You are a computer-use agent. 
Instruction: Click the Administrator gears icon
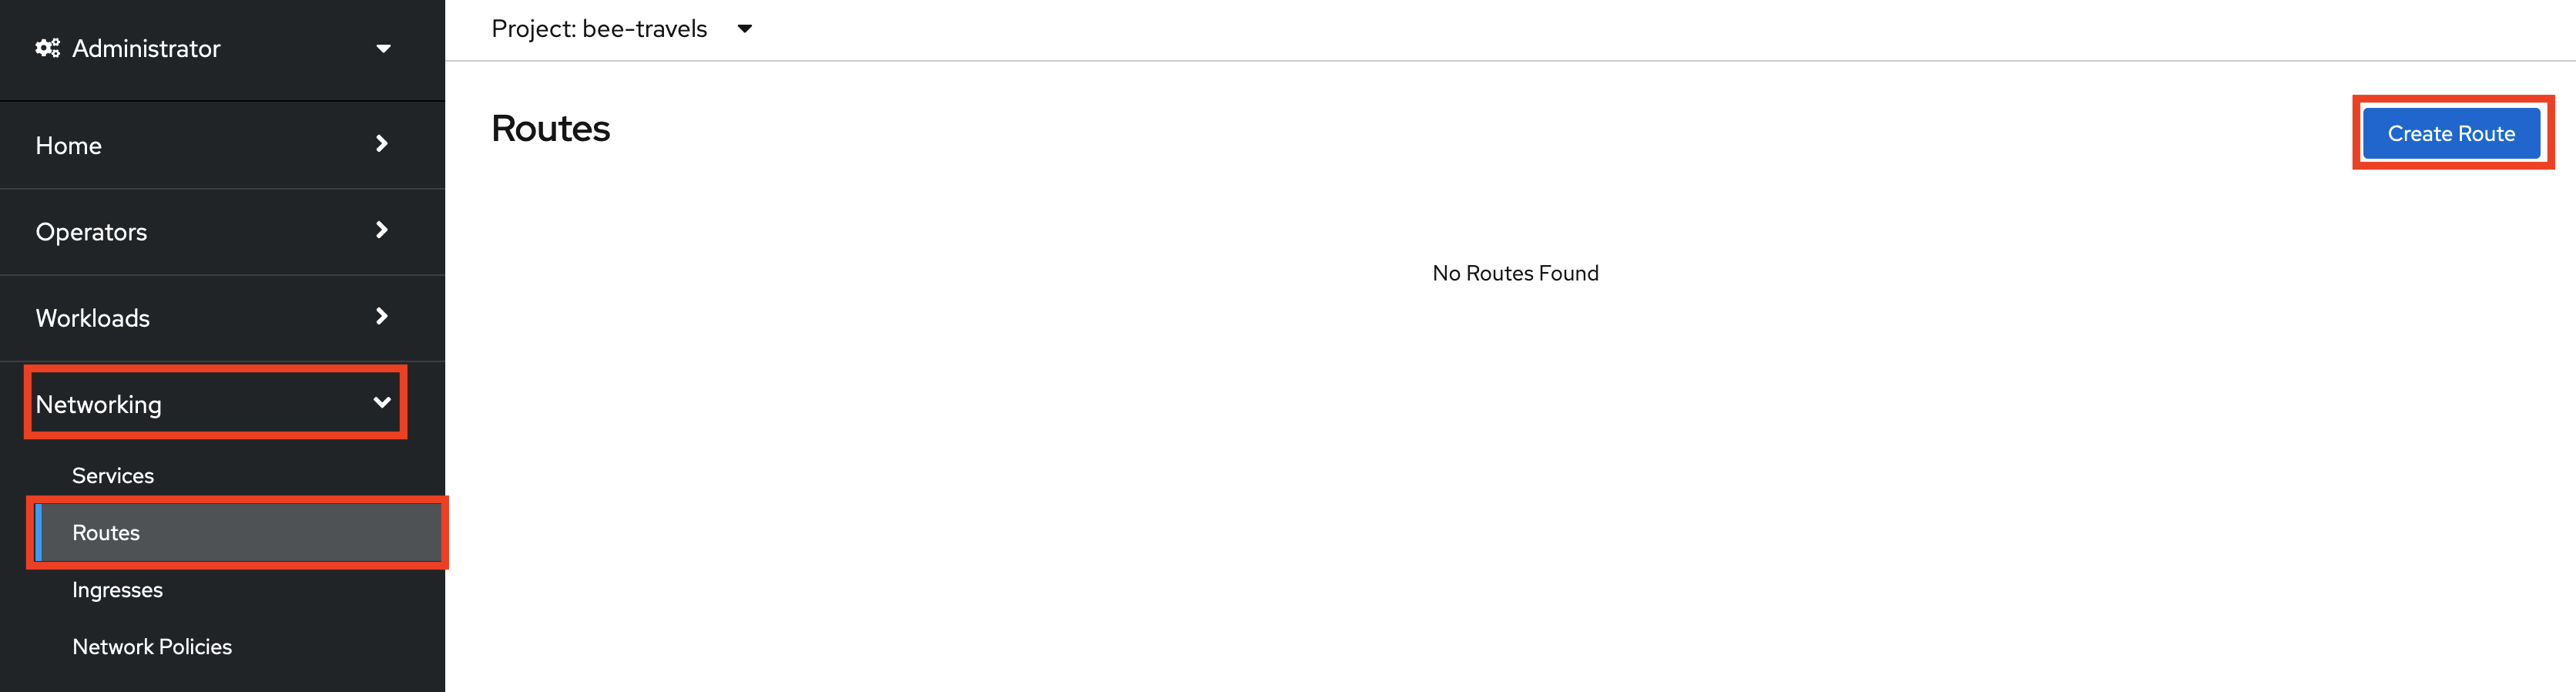pyautogui.click(x=47, y=48)
